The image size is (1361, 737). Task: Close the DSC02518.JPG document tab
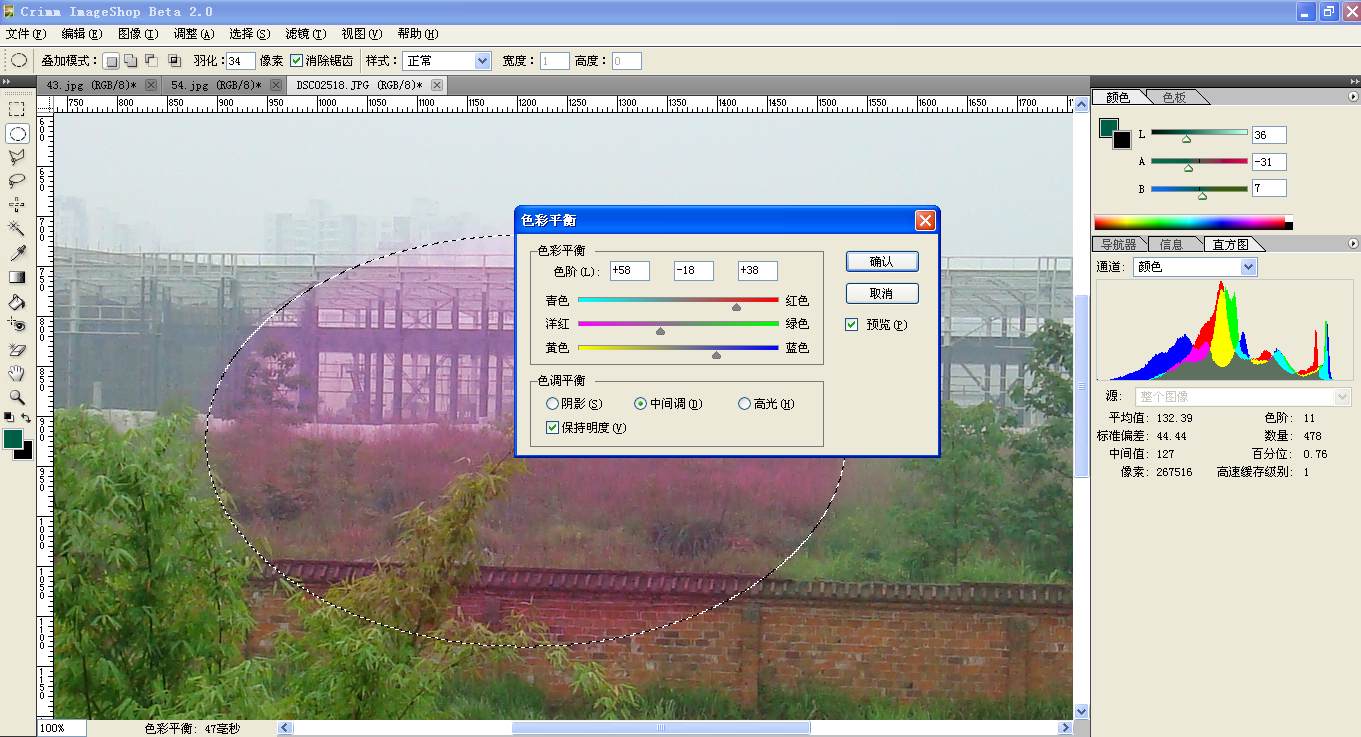(x=436, y=86)
